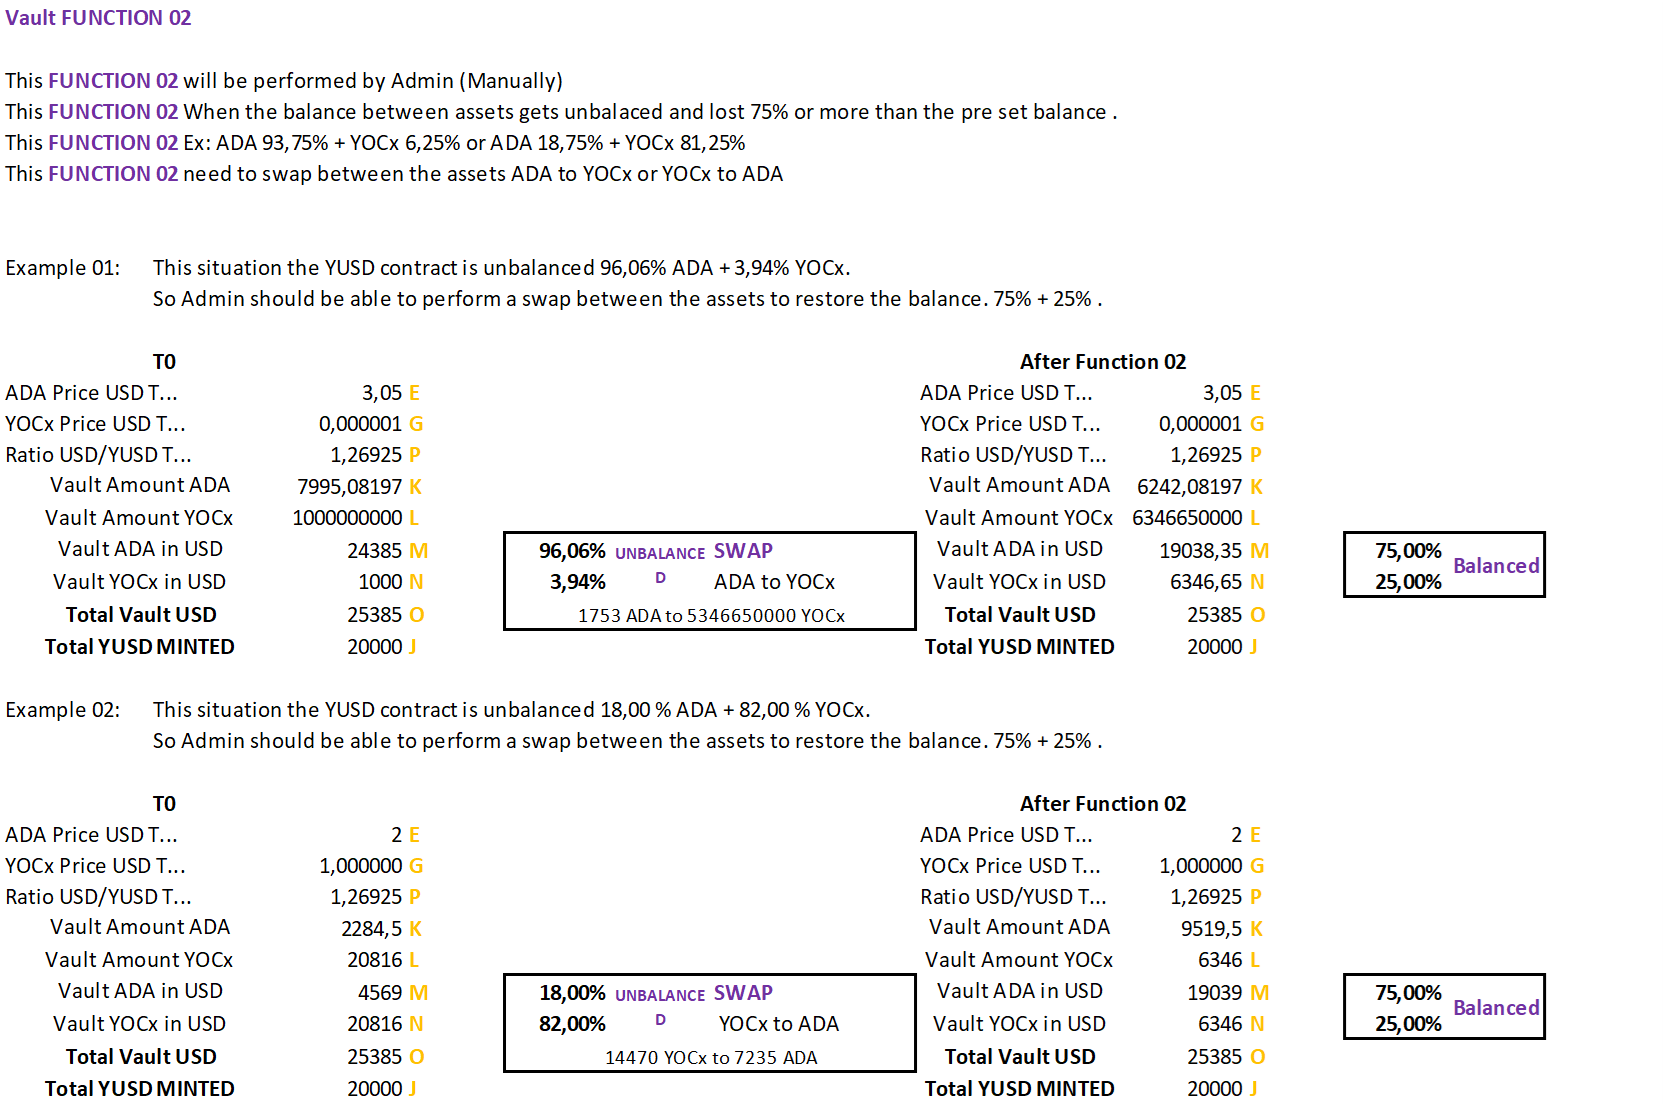The height and width of the screenshot is (1105, 1663).
Task: Select the 2284,5 Vault Amount ADA cell
Action: (x=371, y=929)
